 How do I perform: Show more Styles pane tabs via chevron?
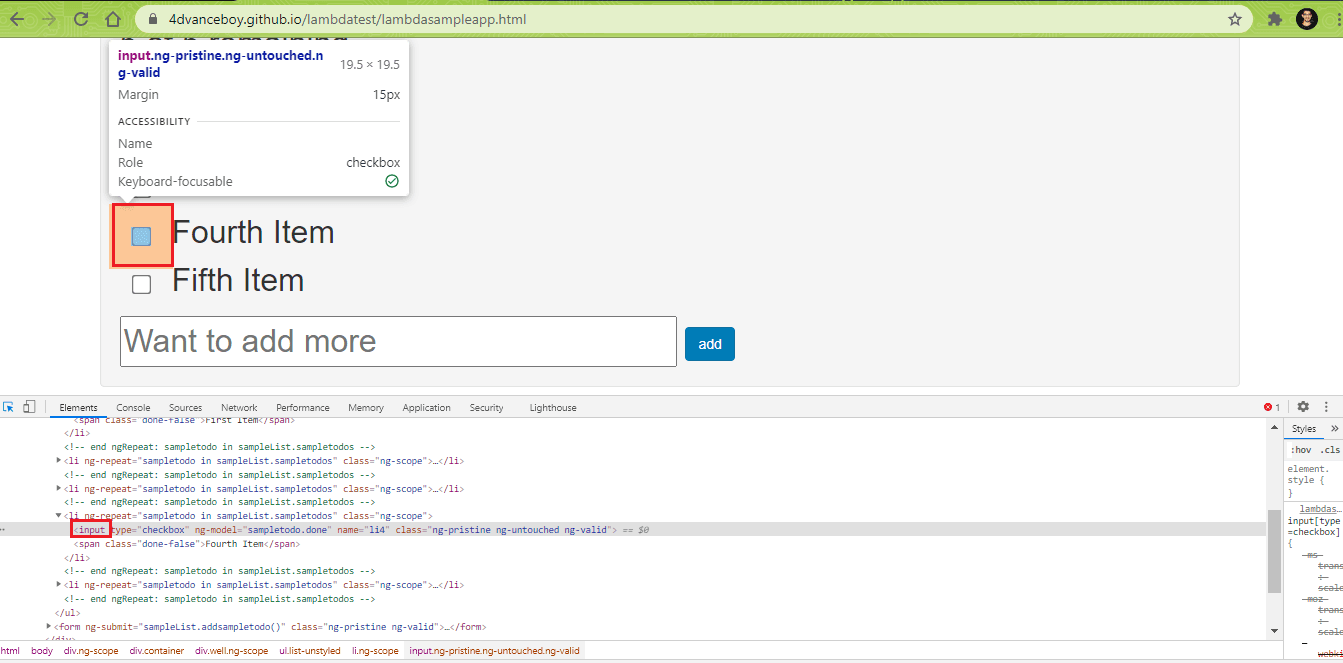[x=1334, y=429]
